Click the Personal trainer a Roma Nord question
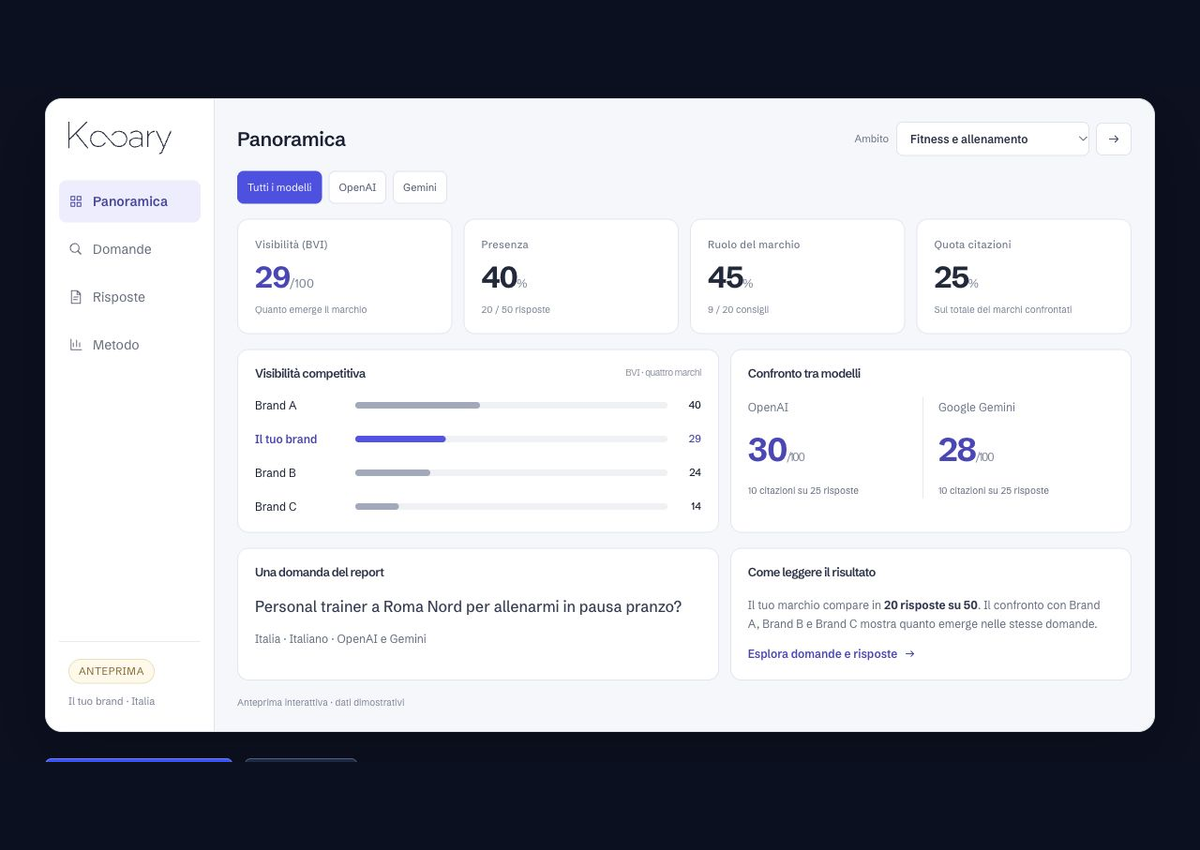 pyautogui.click(x=468, y=607)
